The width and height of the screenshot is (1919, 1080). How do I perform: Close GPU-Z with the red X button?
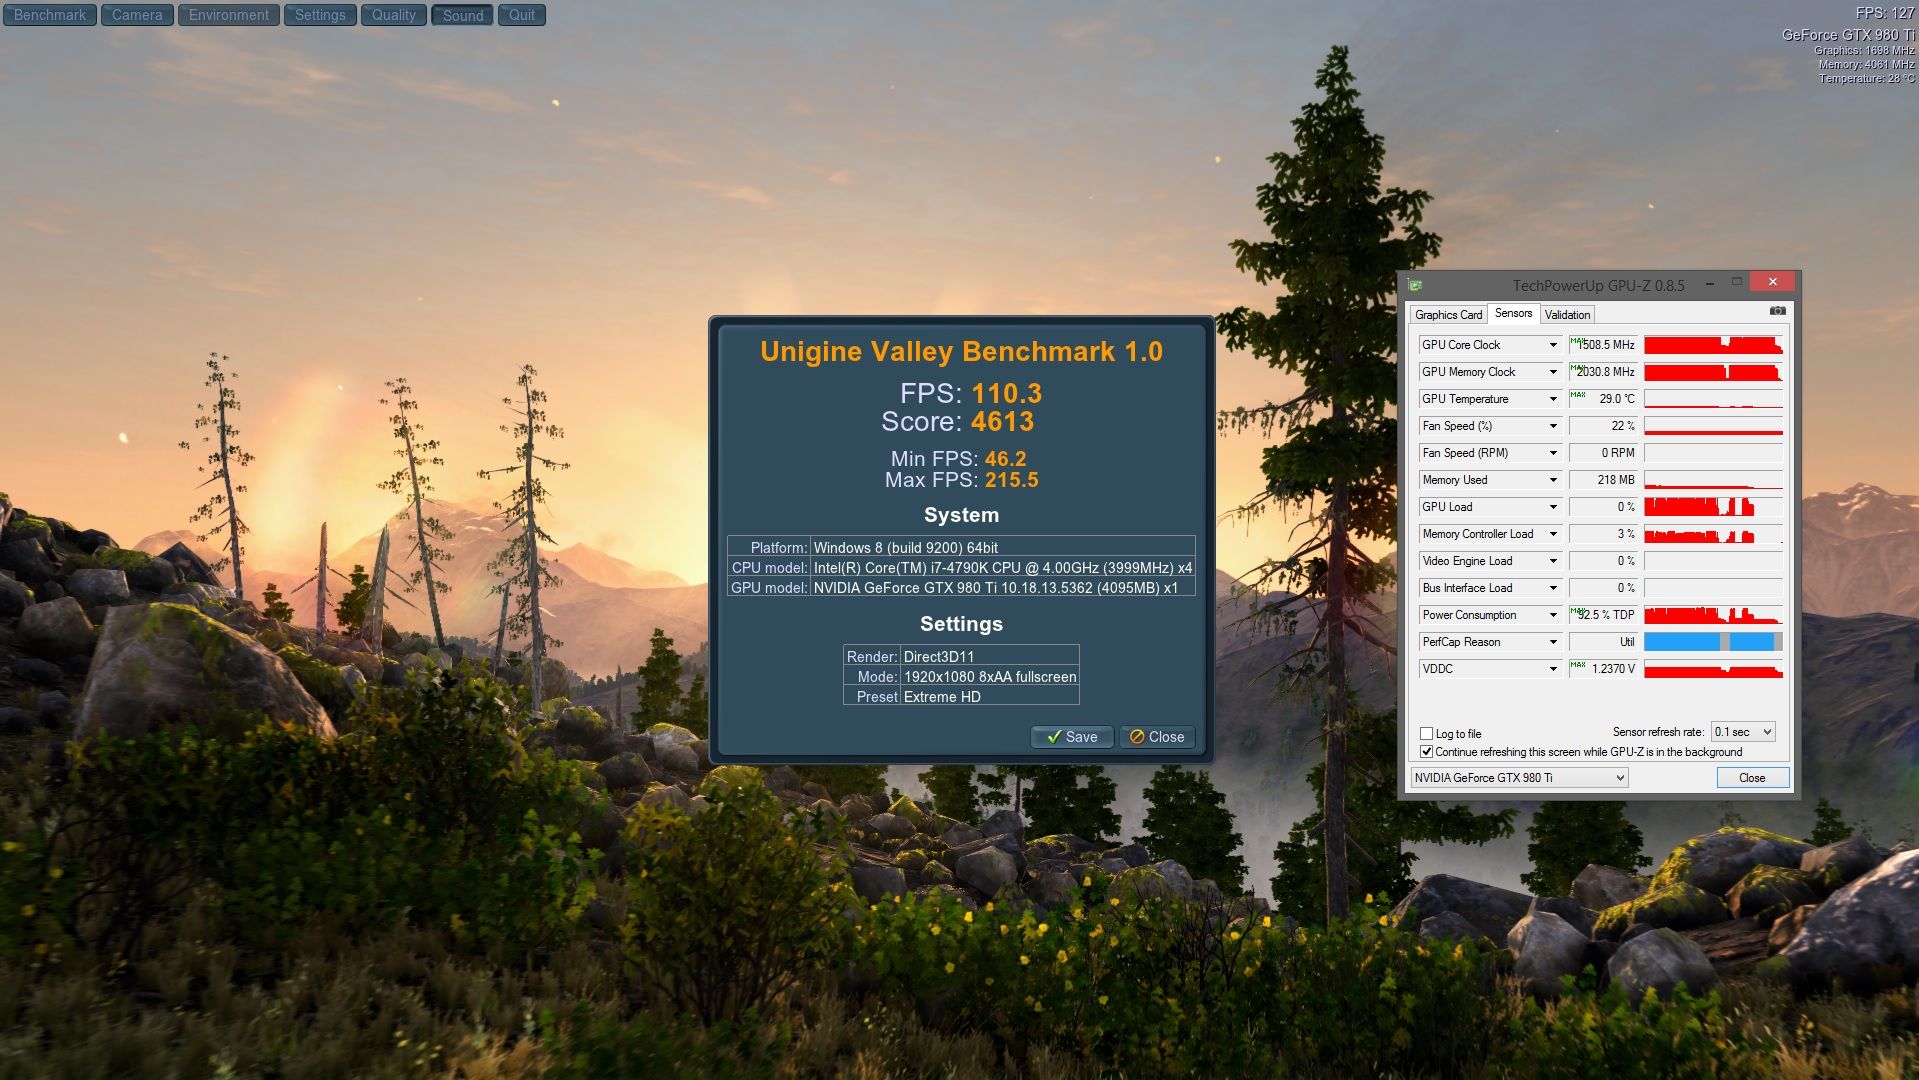1773,282
